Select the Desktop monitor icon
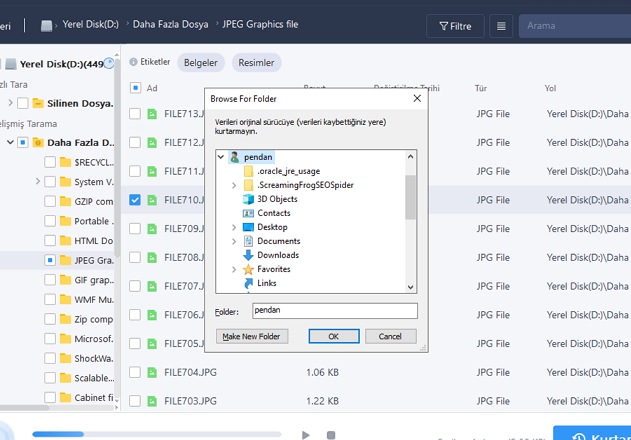The image size is (631, 440). pyautogui.click(x=248, y=227)
